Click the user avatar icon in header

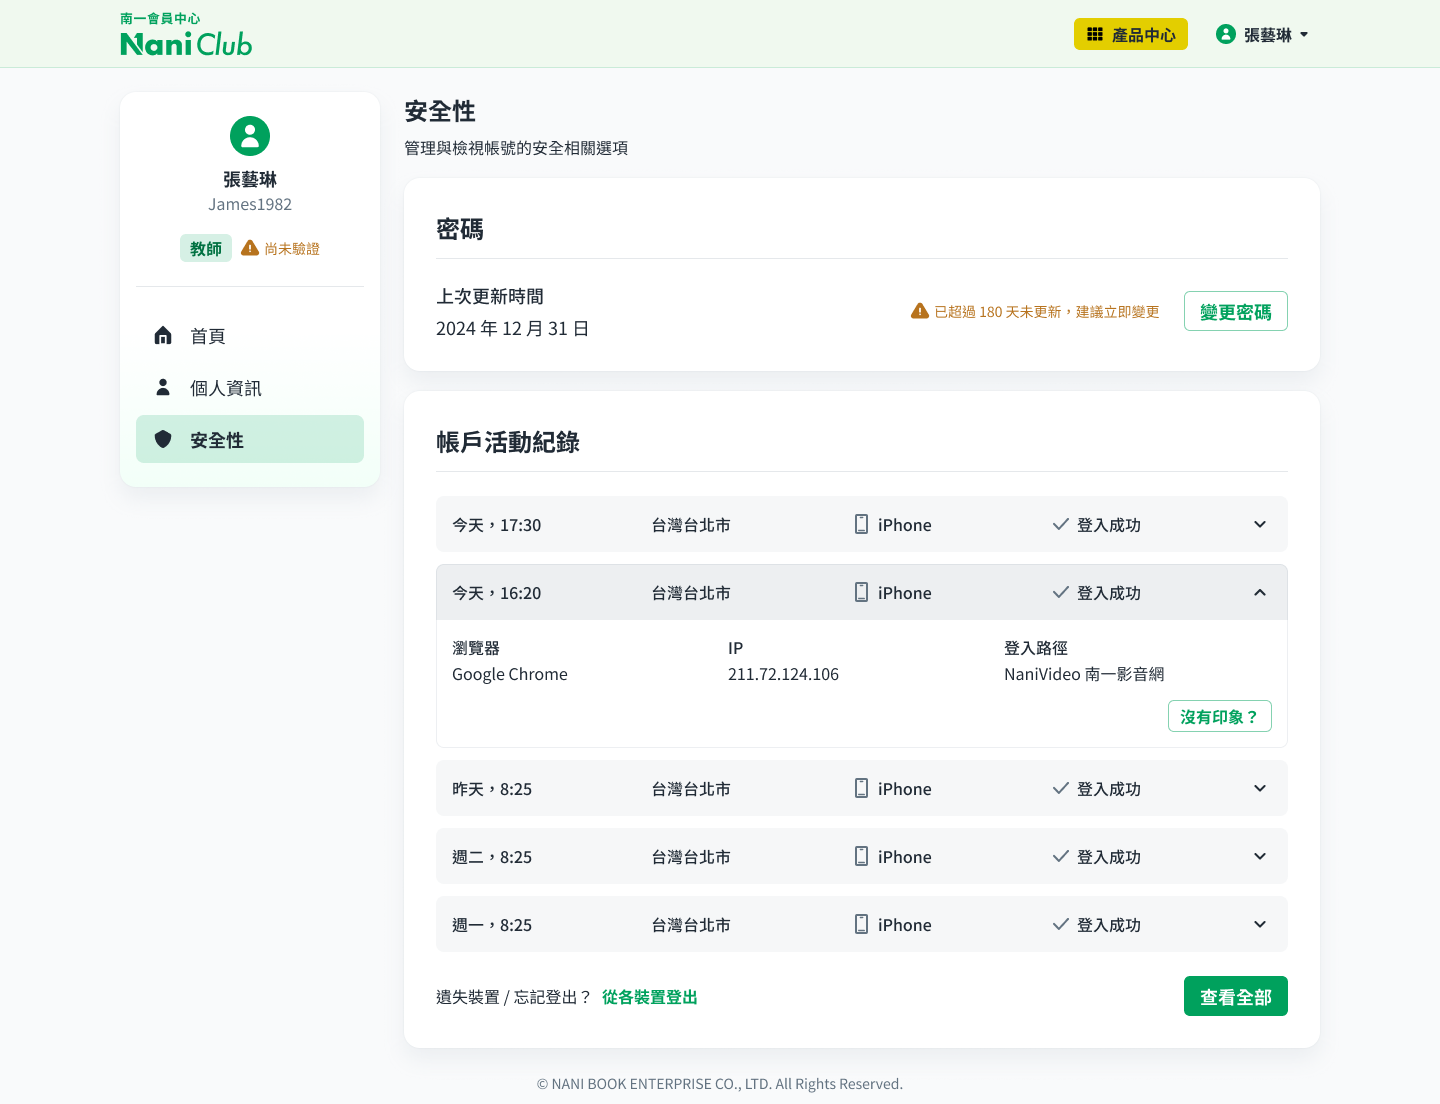pos(1225,34)
